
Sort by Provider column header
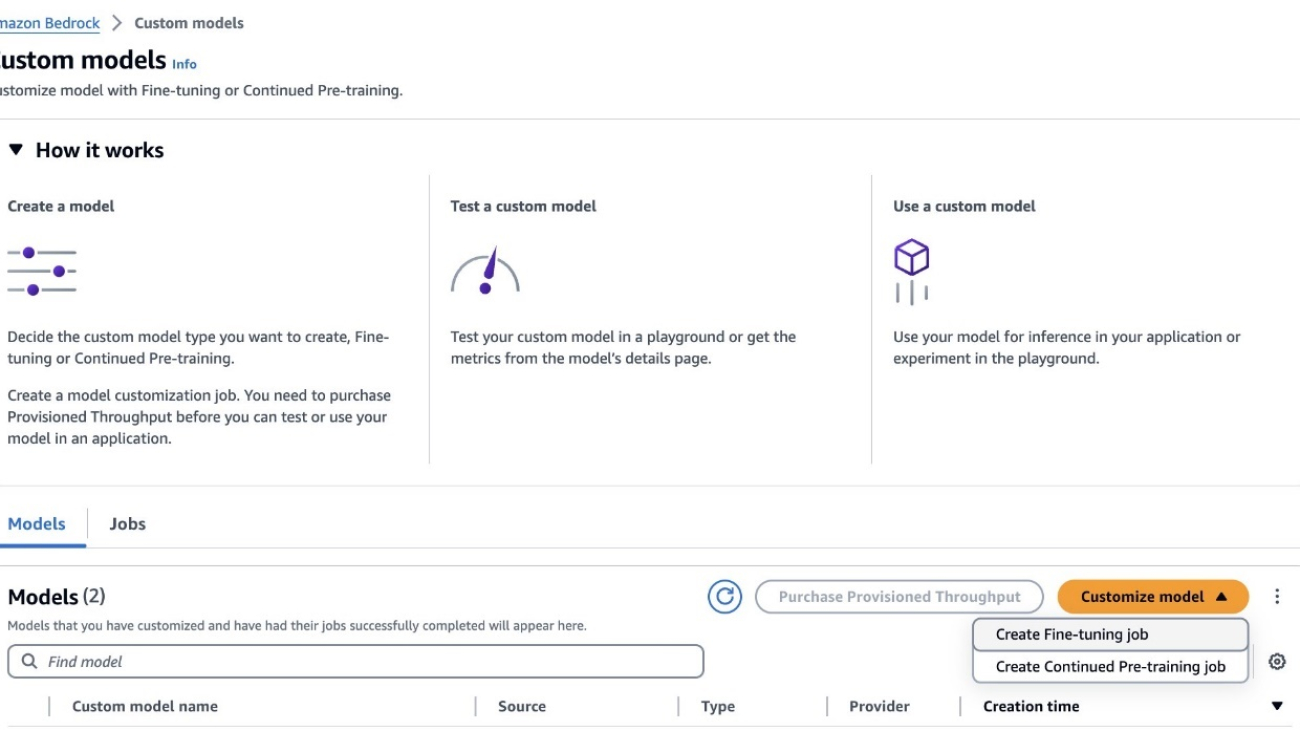tap(879, 706)
